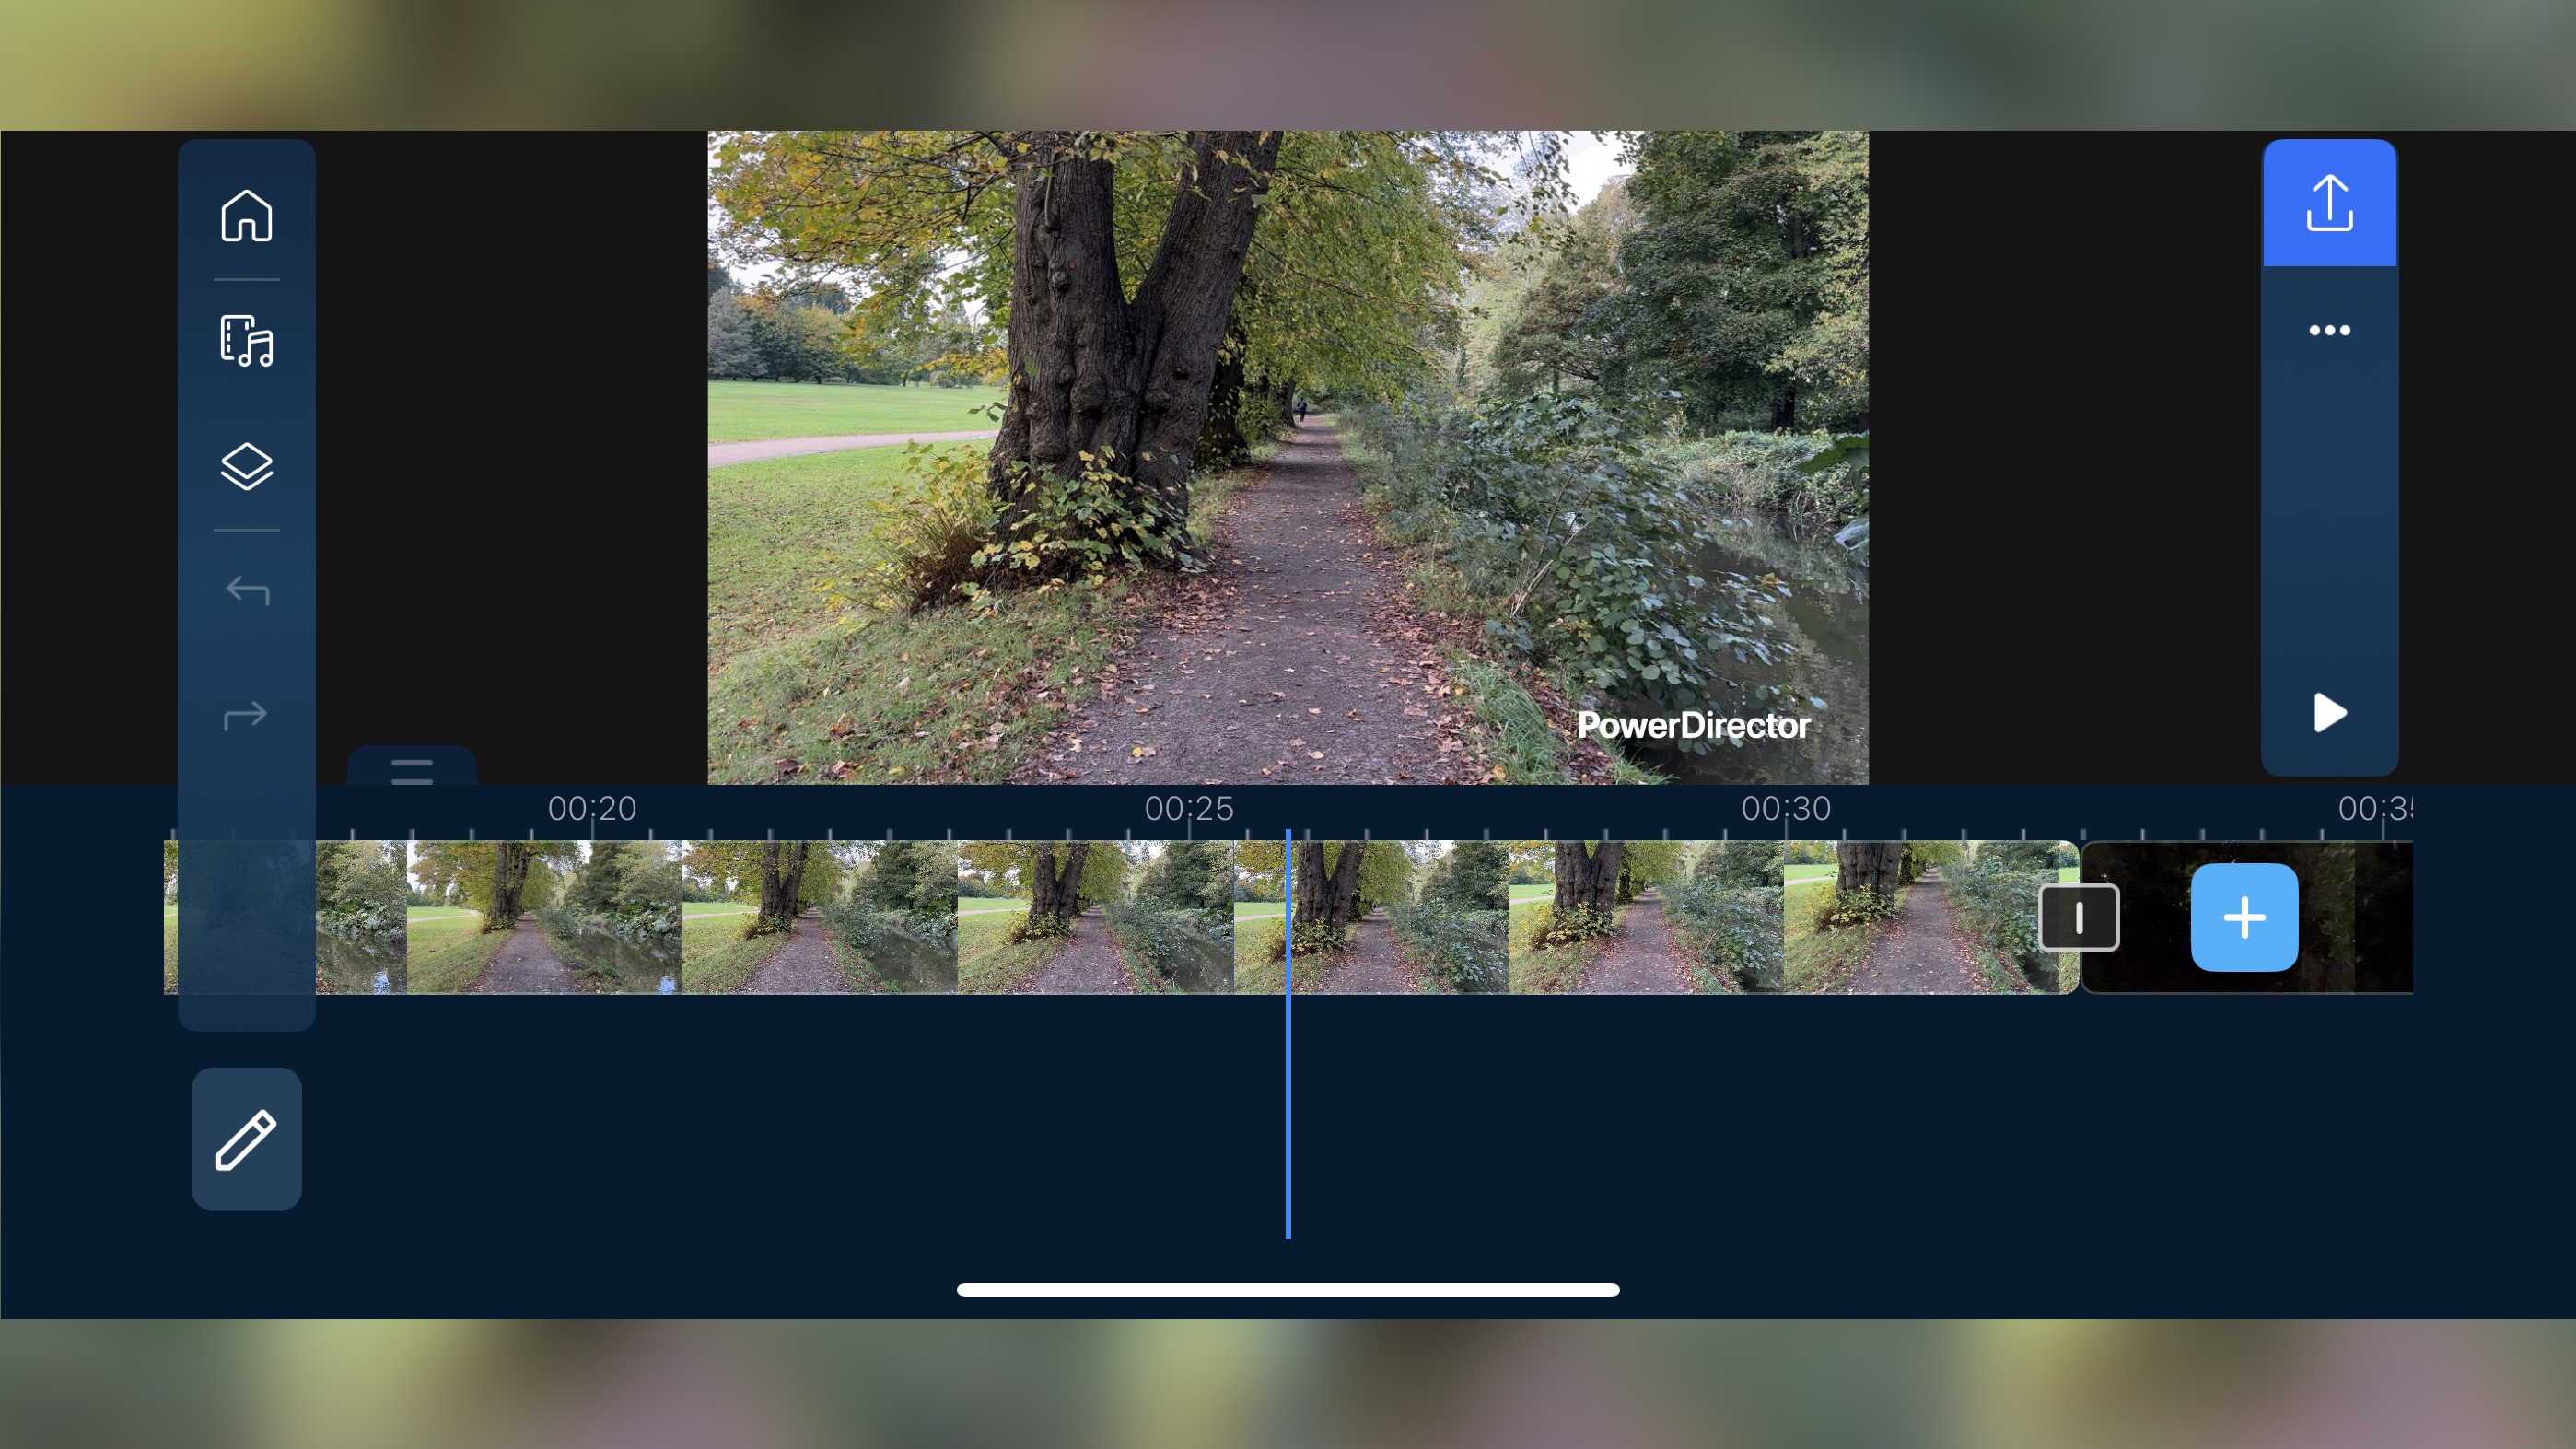Add a new clip with plus button
Image resolution: width=2576 pixels, height=1449 pixels.
point(2244,917)
